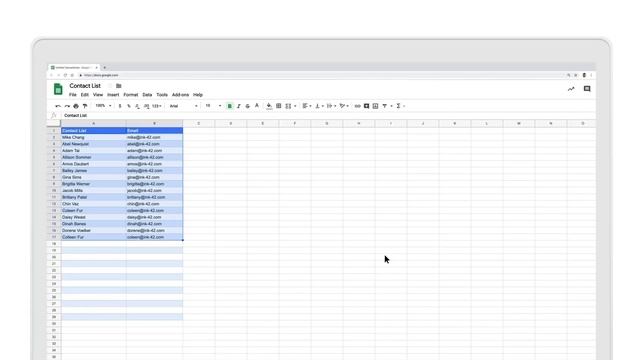Click the Decrease decimal places icon
The height and width of the screenshot is (360, 640).
[x=138, y=106]
